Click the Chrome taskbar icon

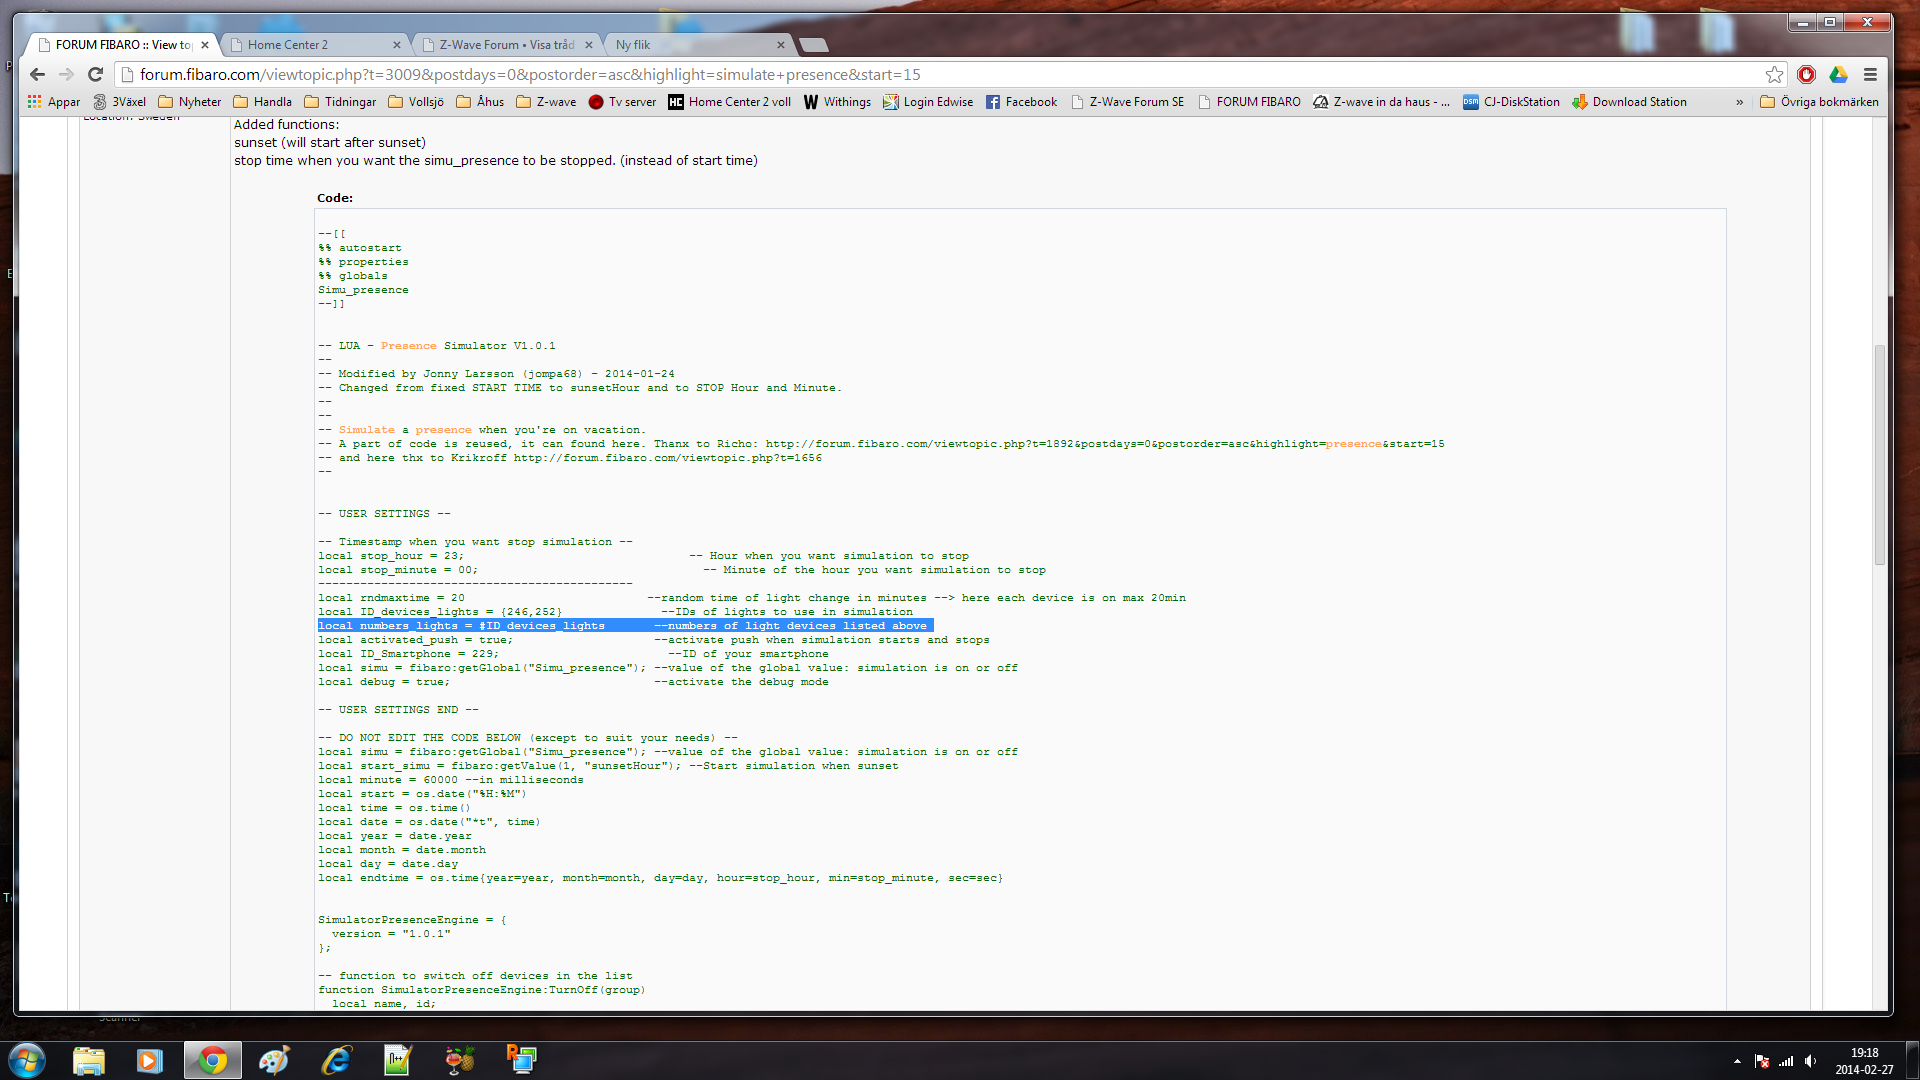(x=213, y=1060)
